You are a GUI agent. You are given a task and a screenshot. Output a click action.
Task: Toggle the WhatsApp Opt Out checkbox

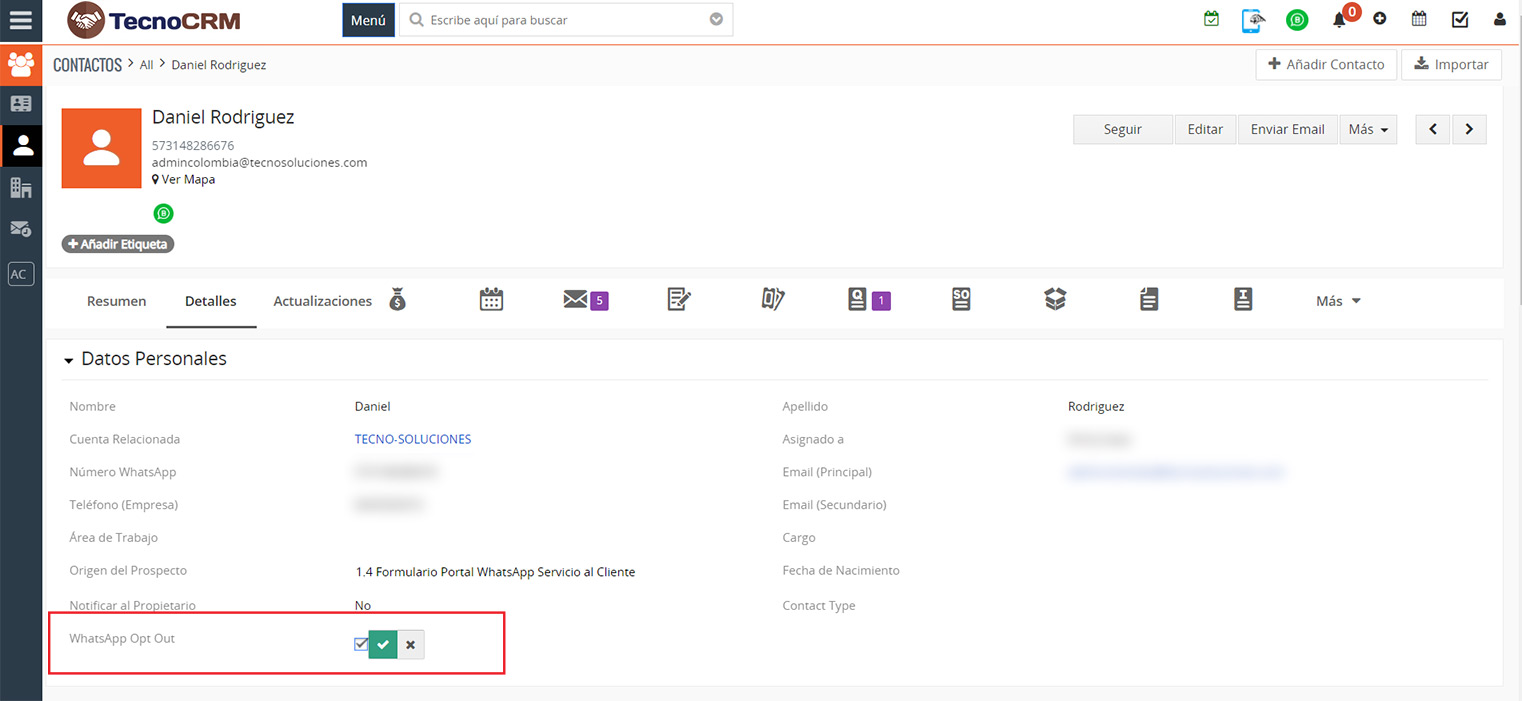point(361,644)
